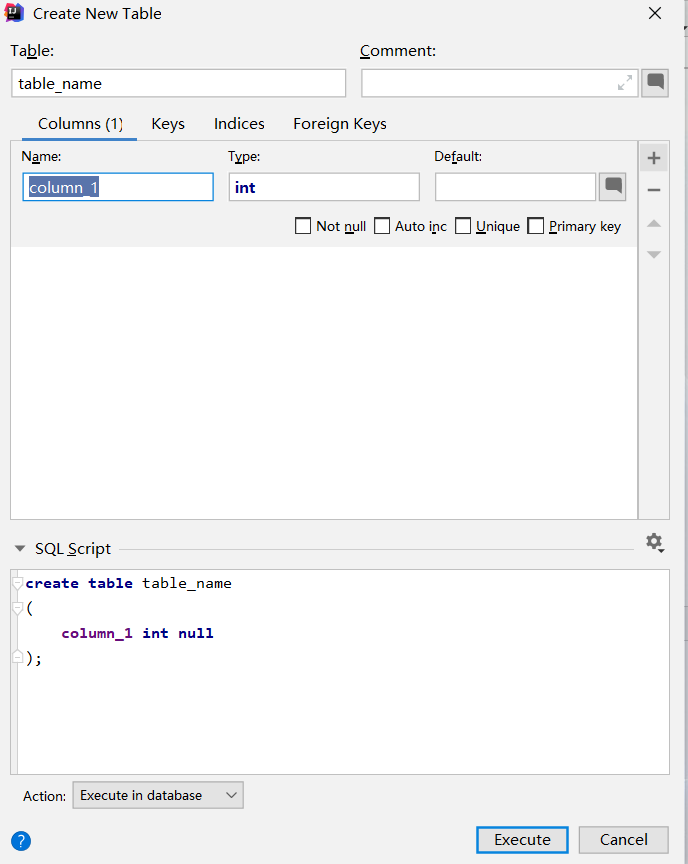Open help with the question mark icon

click(21, 841)
